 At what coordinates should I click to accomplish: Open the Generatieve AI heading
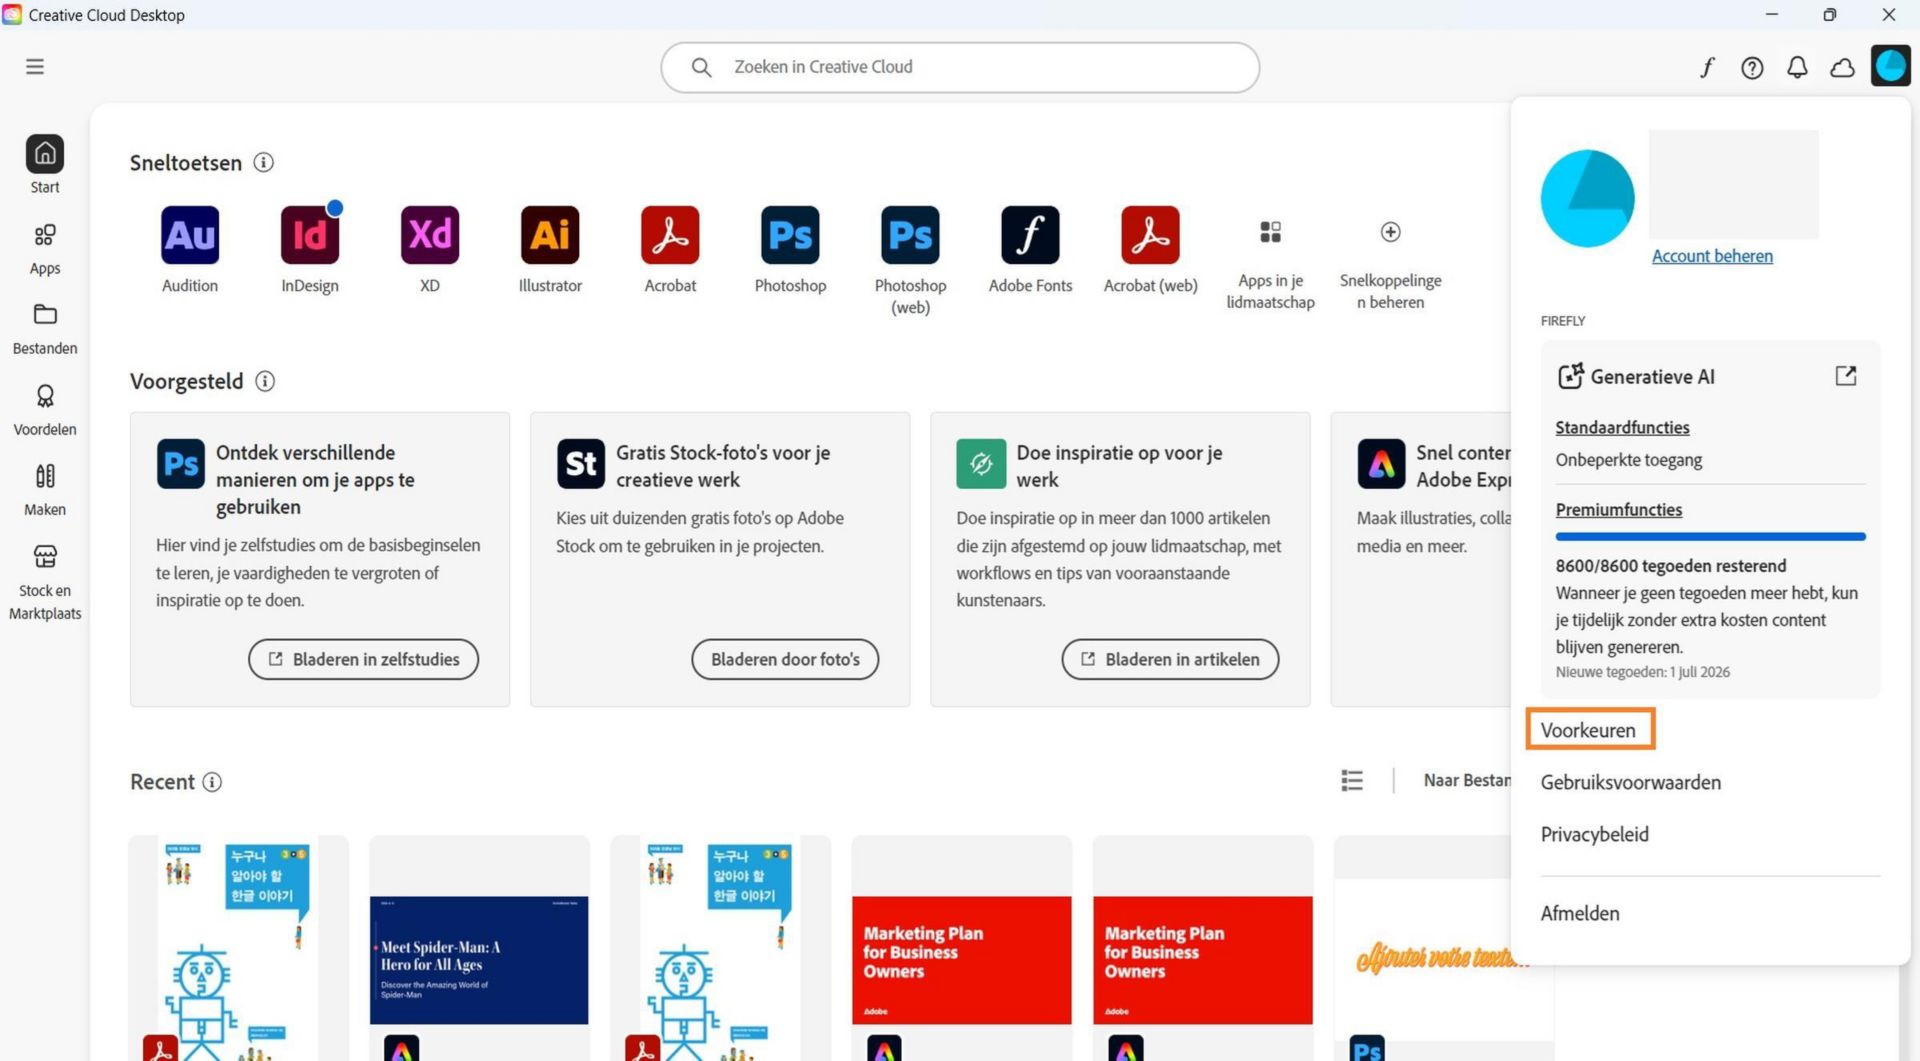[x=1652, y=377]
